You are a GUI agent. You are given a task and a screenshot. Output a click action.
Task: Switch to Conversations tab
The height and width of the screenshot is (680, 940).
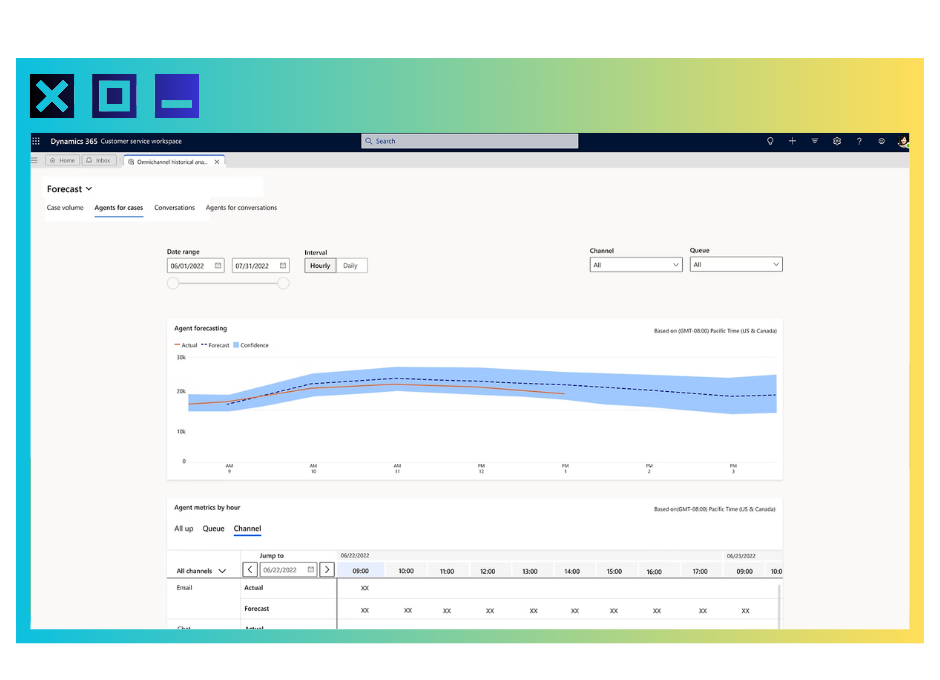pos(174,207)
